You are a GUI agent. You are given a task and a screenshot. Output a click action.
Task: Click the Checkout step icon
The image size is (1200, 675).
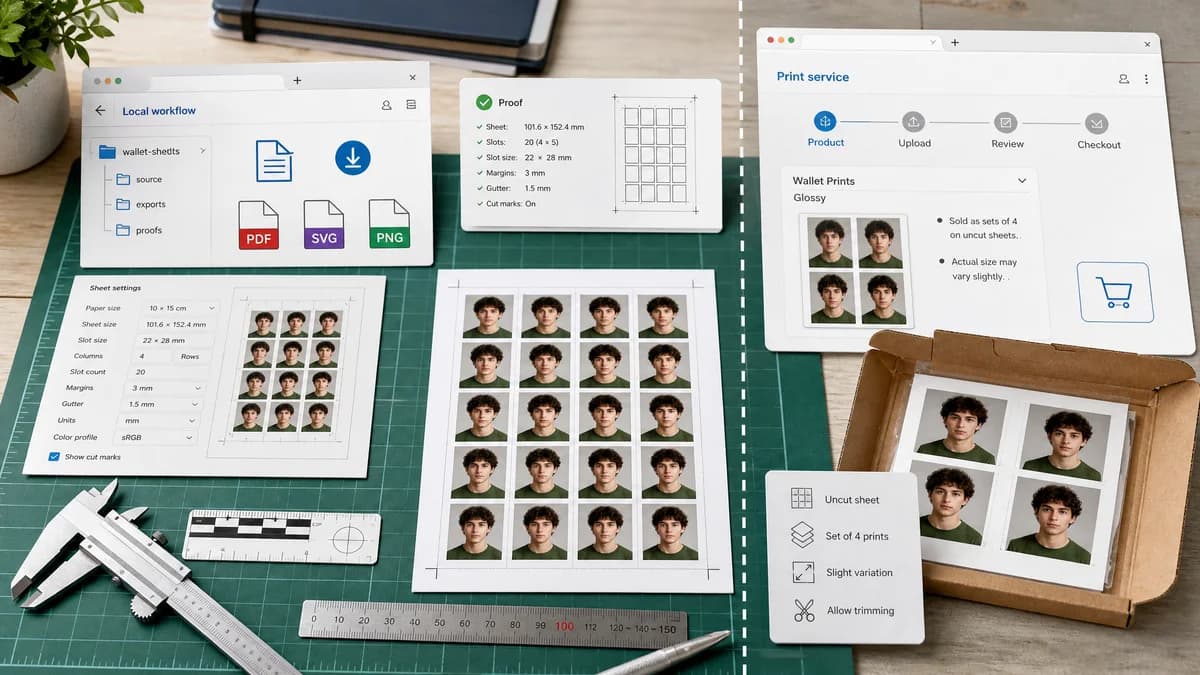click(x=1097, y=124)
